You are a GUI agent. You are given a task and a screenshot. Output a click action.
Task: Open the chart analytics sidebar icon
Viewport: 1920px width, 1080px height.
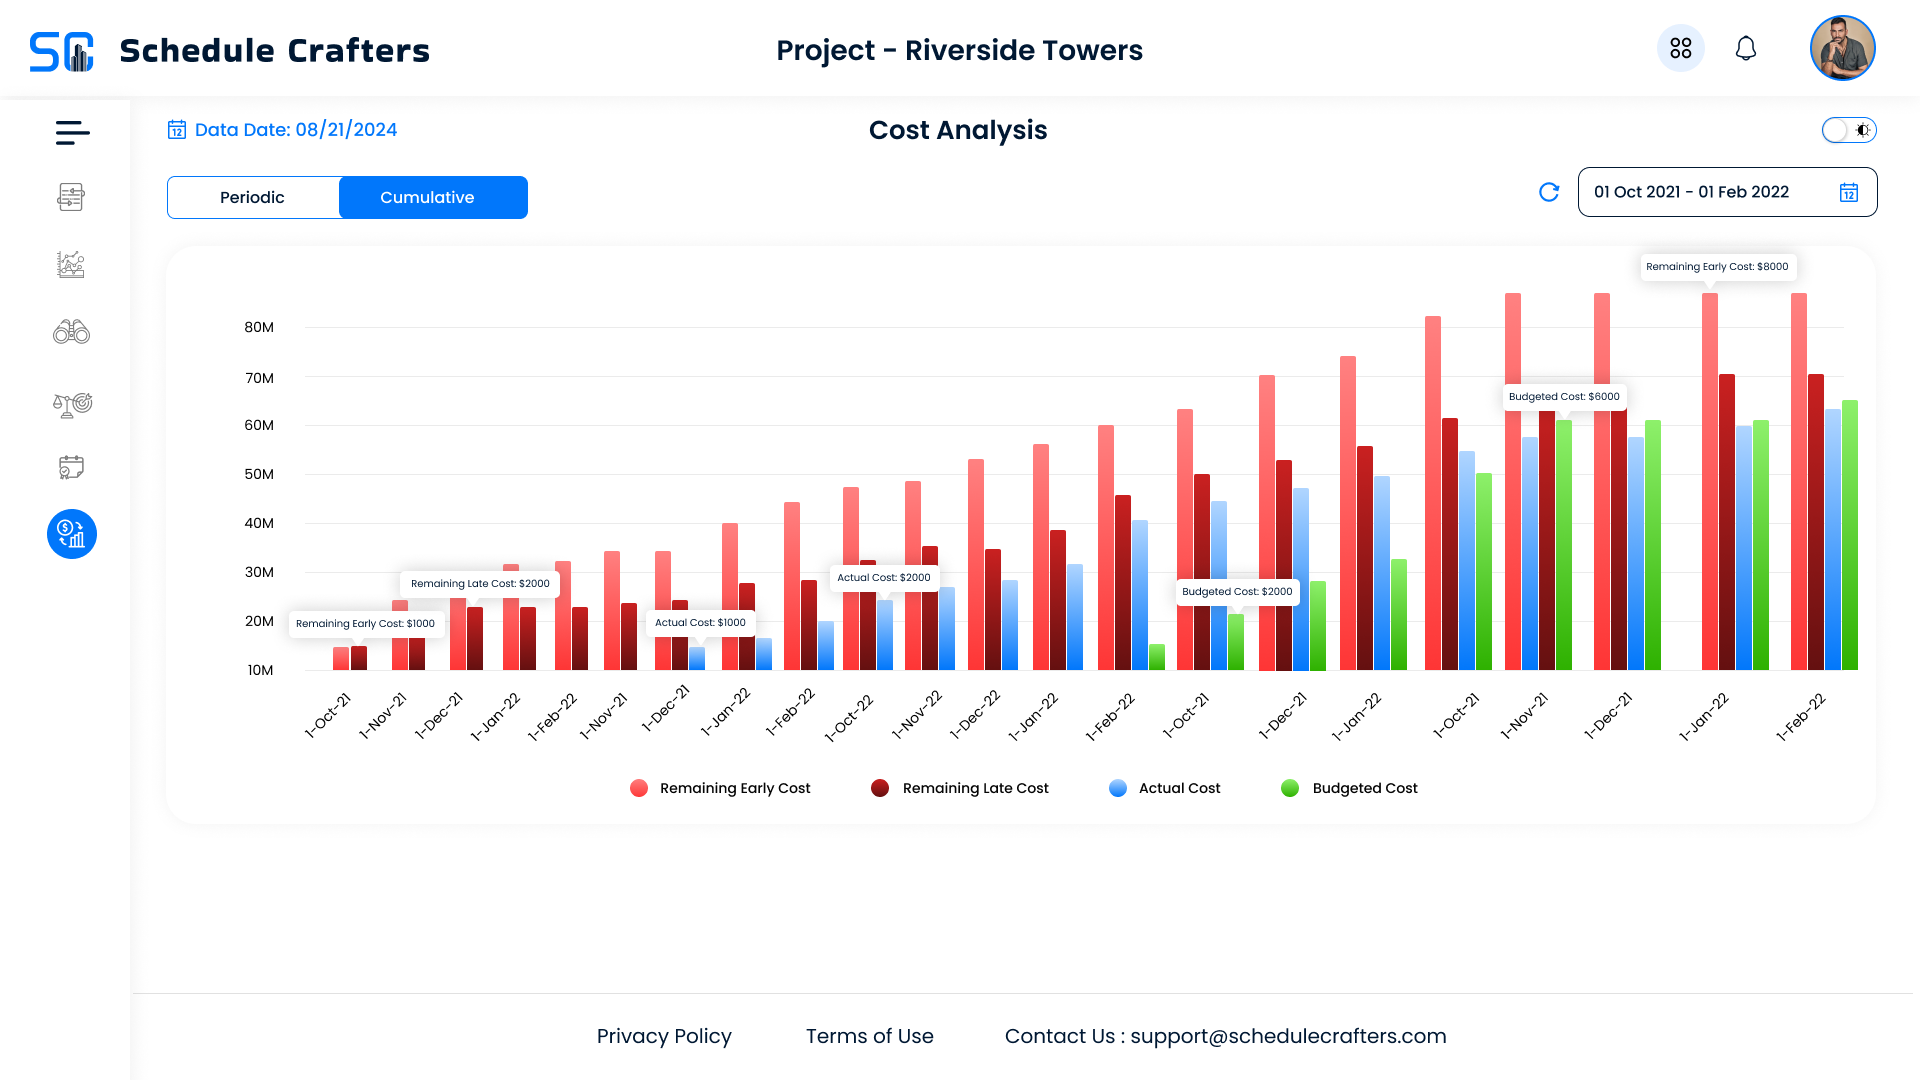click(71, 264)
